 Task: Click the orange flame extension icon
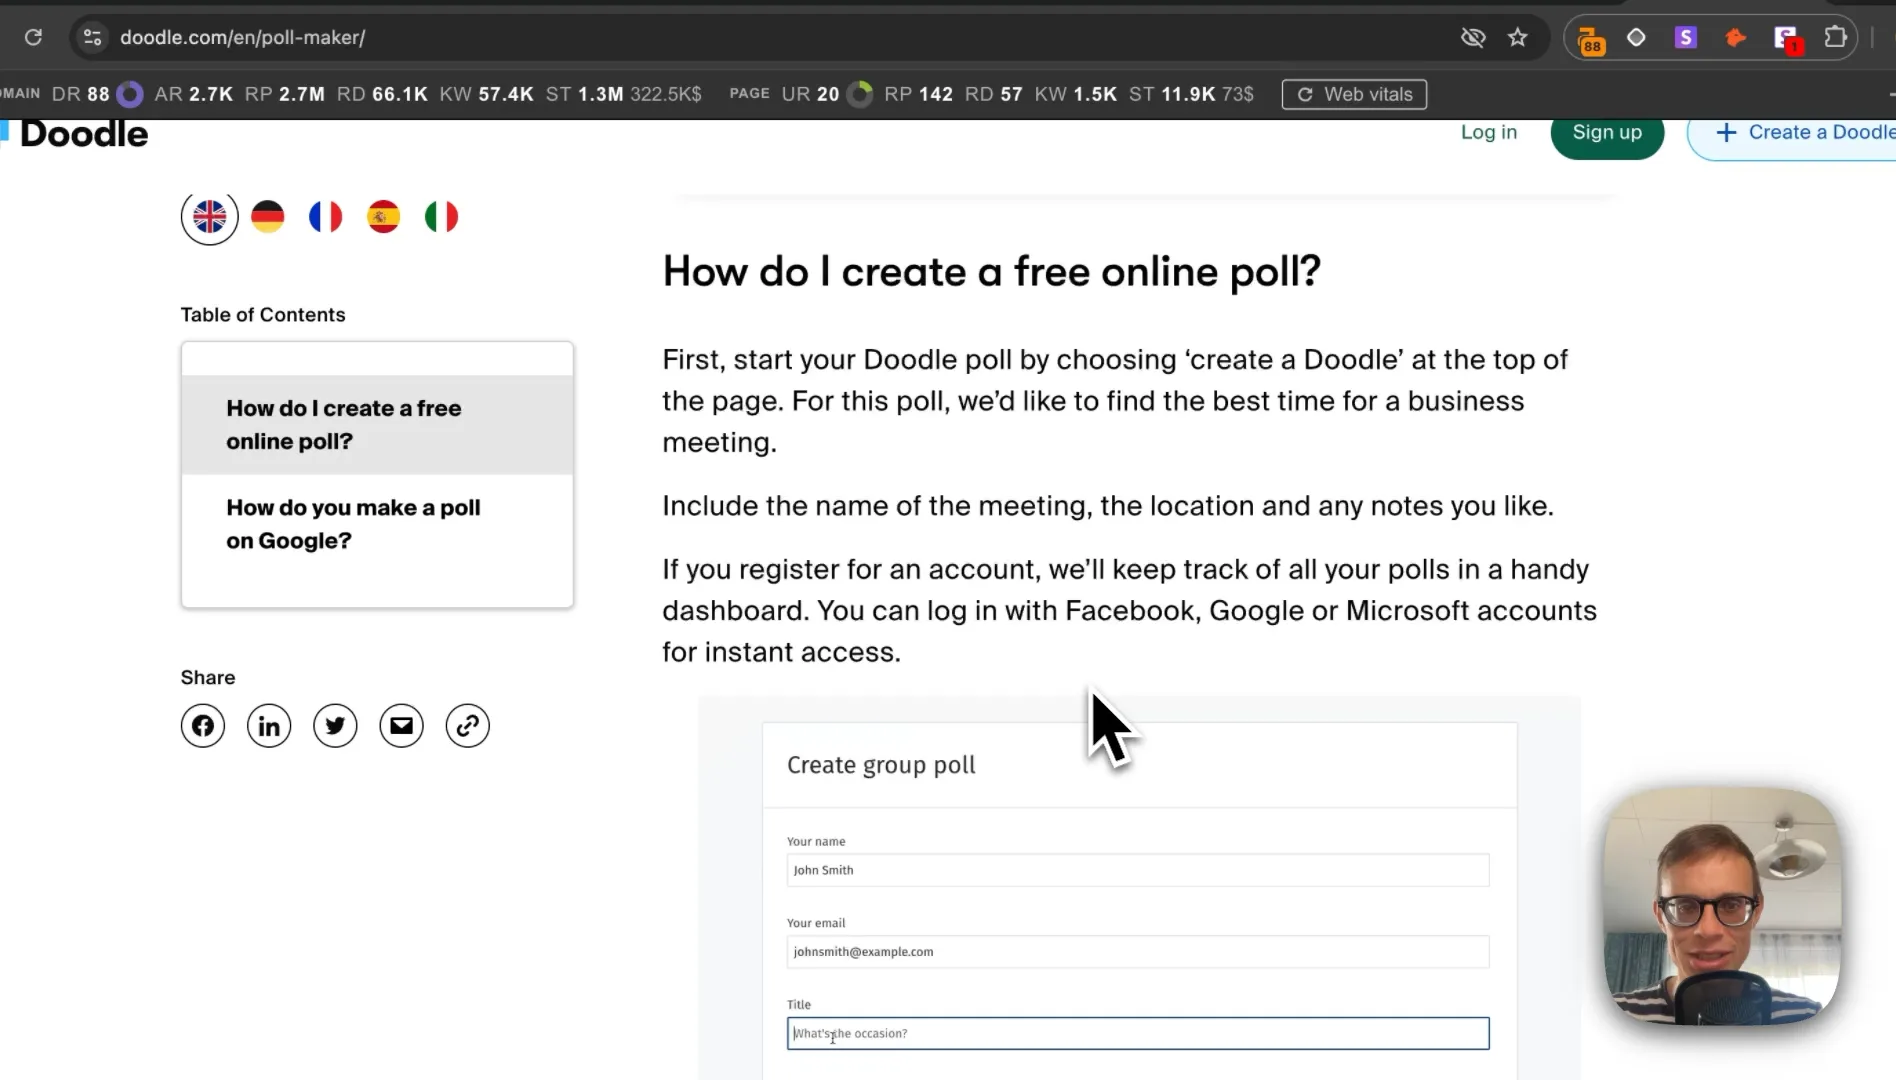1736,37
